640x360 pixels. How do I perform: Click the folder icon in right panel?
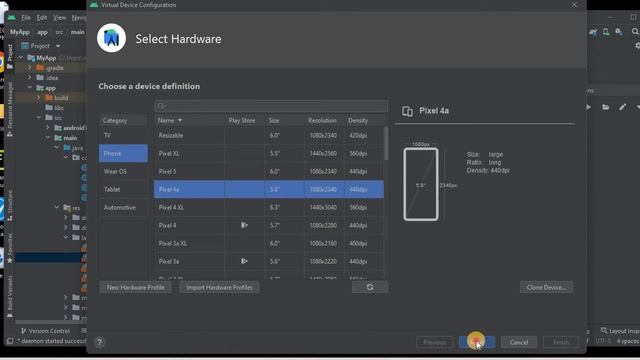point(606,107)
